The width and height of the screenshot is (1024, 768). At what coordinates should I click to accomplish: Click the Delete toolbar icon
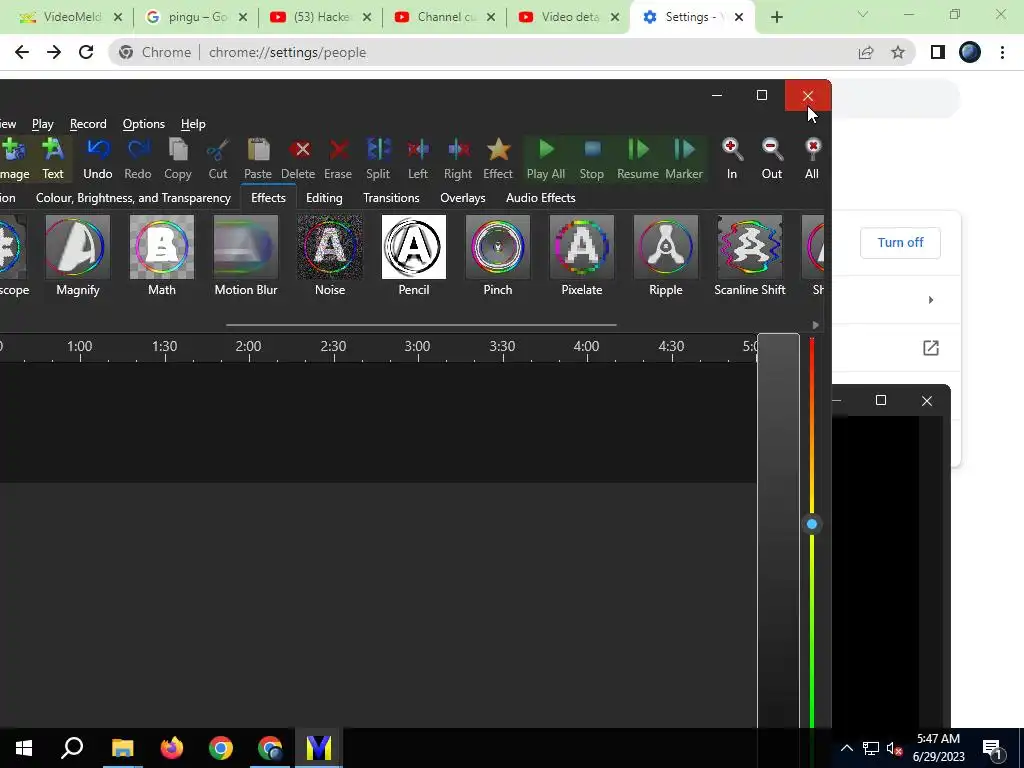coord(298,159)
